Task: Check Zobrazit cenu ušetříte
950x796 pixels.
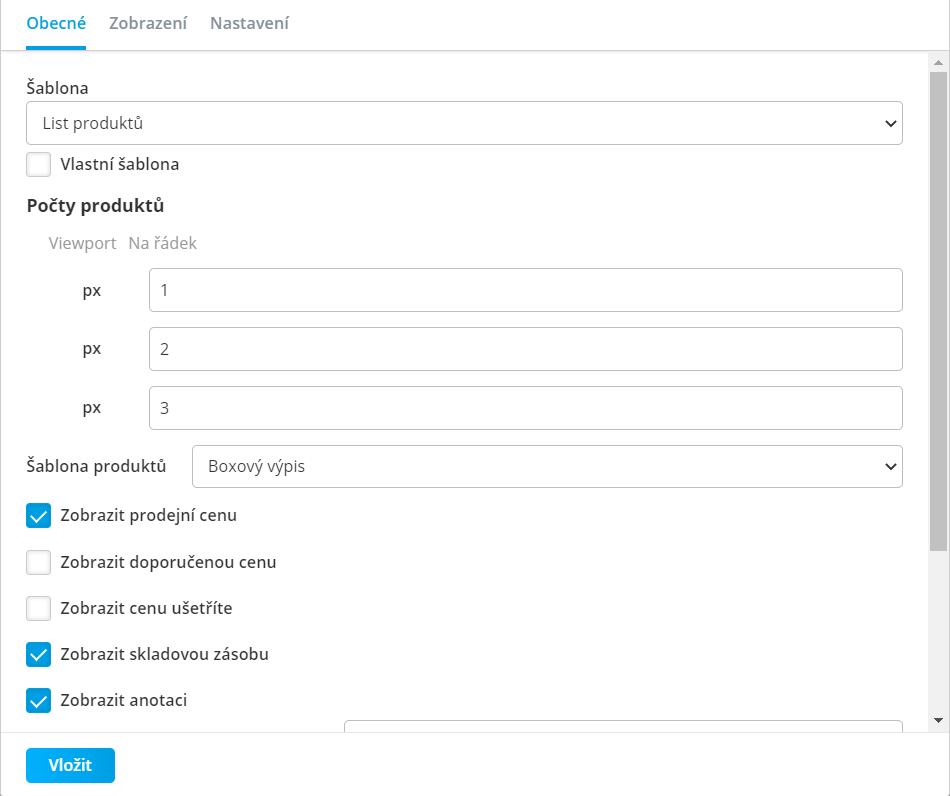Action: [38, 608]
